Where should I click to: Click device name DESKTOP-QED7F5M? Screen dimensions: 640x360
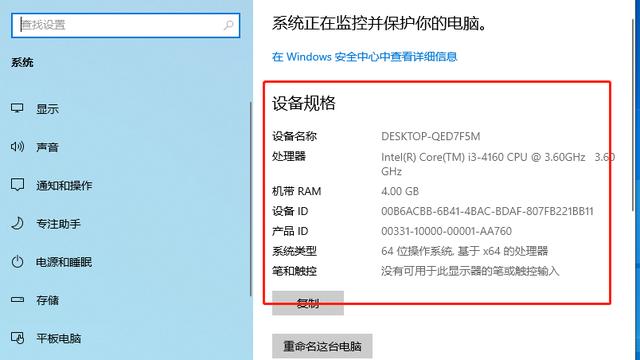431,136
